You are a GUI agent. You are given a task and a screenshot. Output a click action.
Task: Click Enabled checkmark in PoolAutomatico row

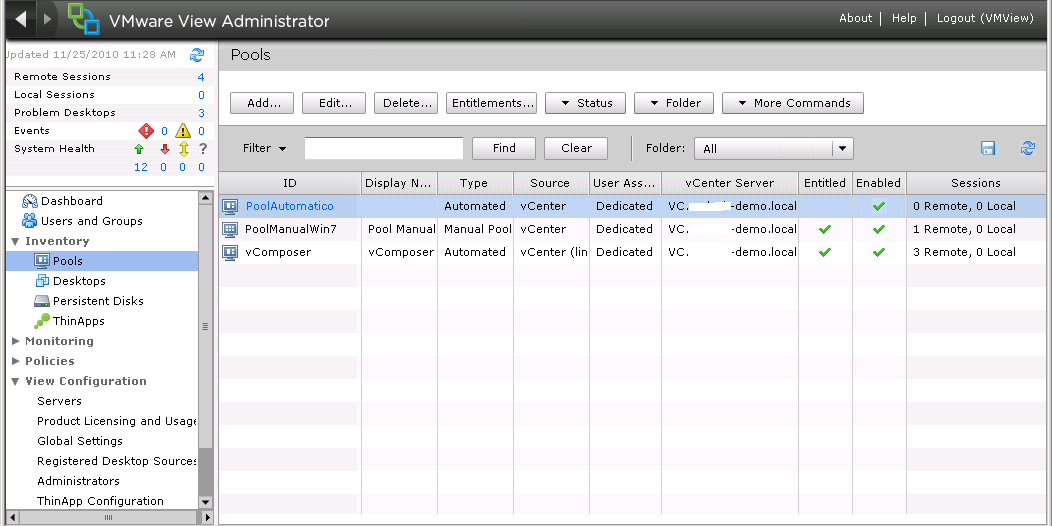pyautogui.click(x=878, y=206)
